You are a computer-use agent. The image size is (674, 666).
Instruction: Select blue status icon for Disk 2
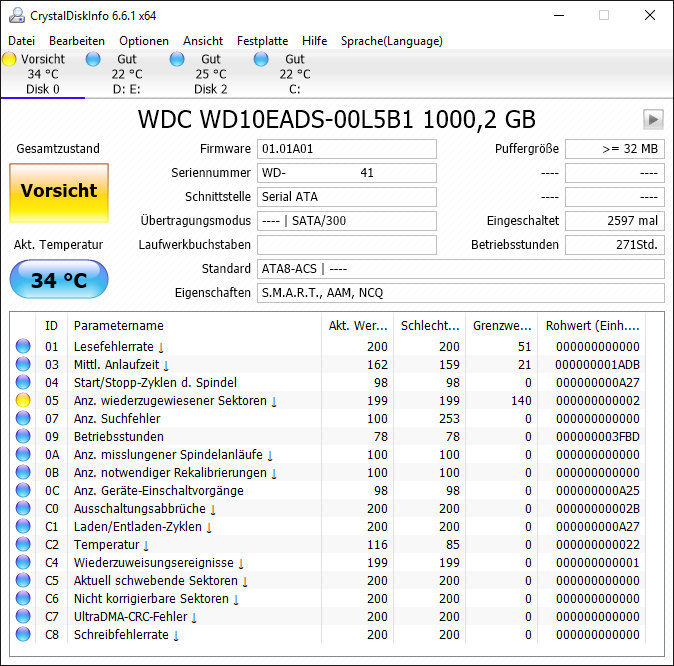[x=177, y=59]
